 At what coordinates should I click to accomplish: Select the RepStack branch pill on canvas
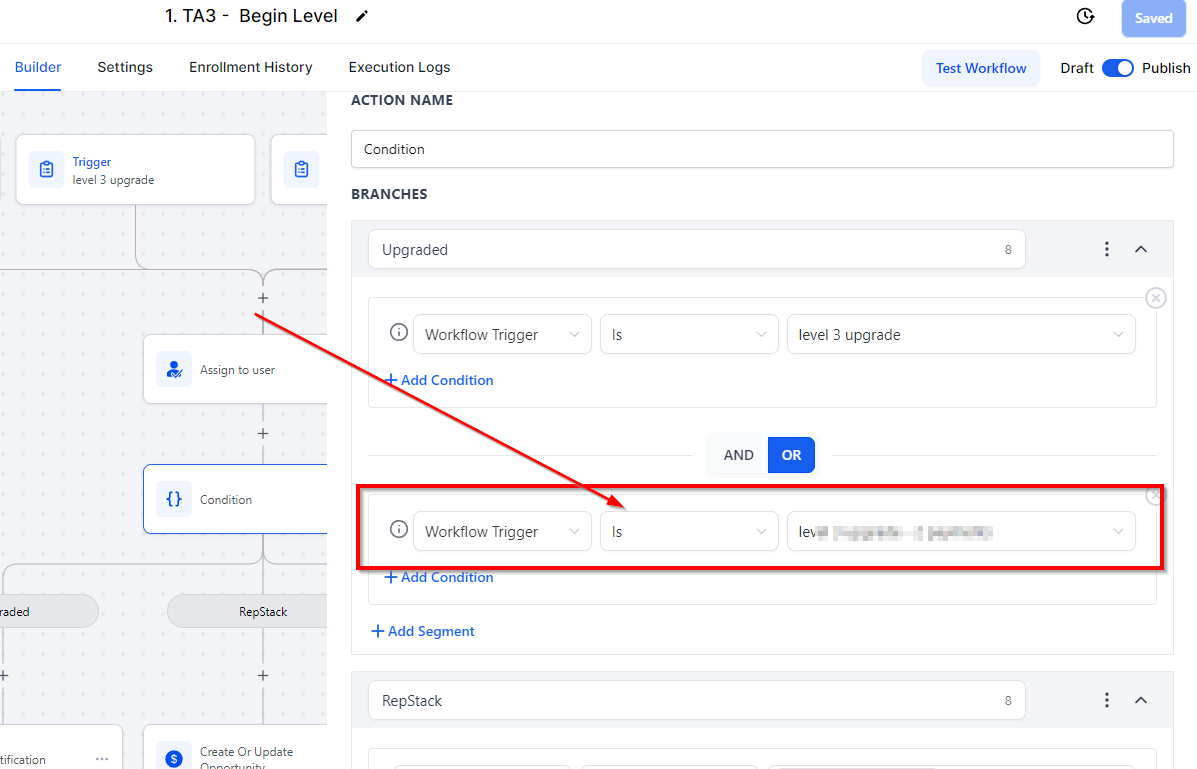click(x=247, y=612)
